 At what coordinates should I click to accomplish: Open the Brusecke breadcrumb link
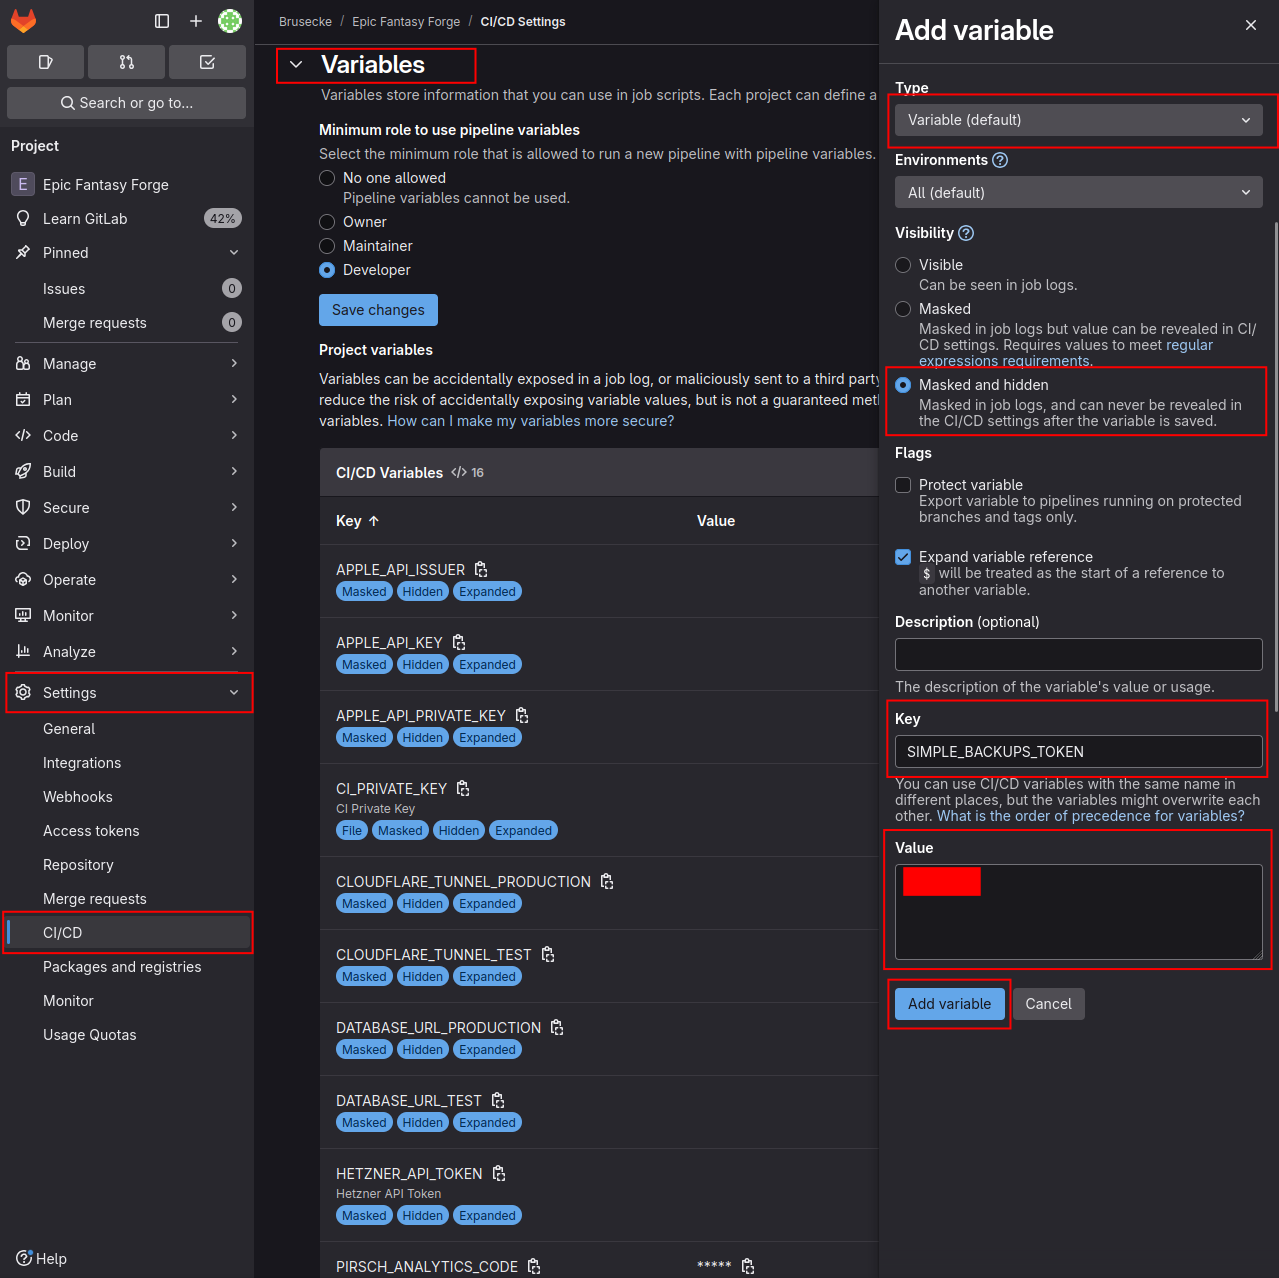305,22
